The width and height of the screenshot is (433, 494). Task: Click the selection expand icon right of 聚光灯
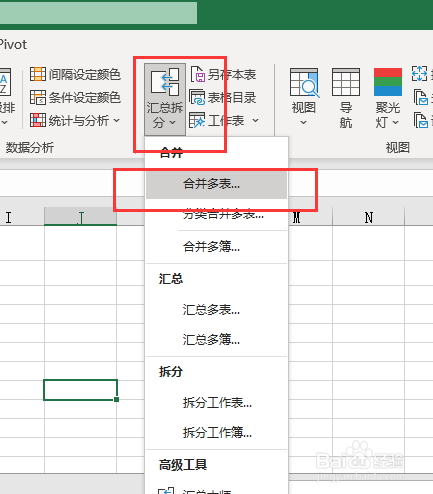[419, 74]
